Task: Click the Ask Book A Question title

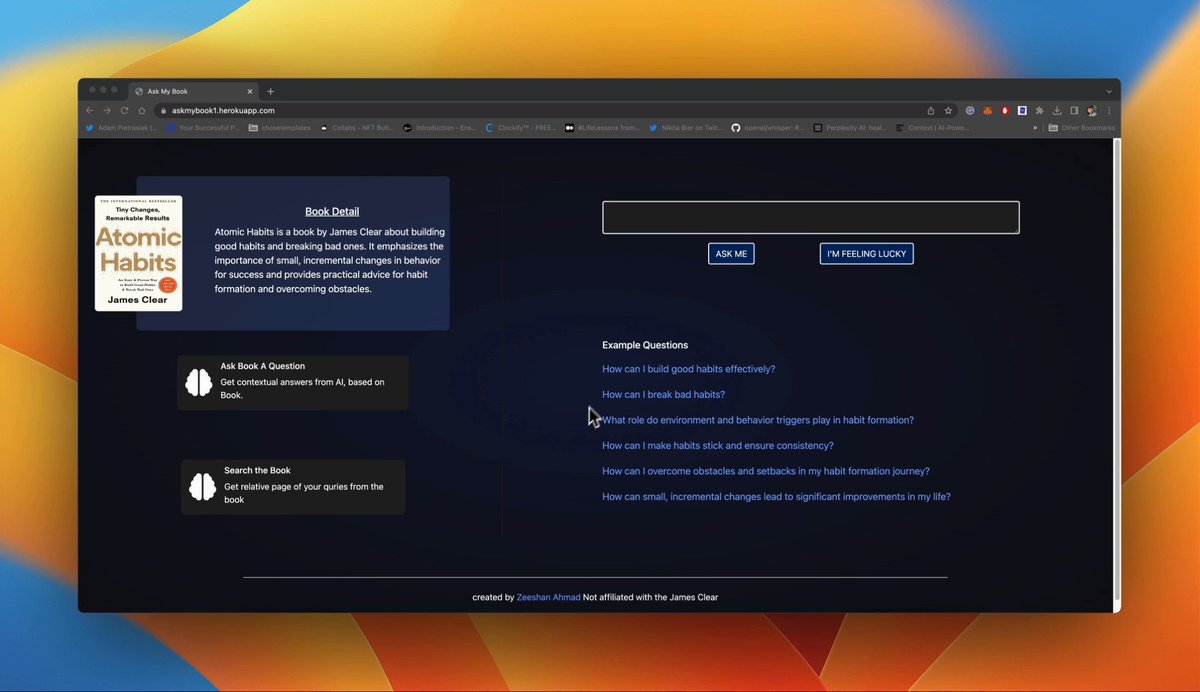Action: point(263,366)
